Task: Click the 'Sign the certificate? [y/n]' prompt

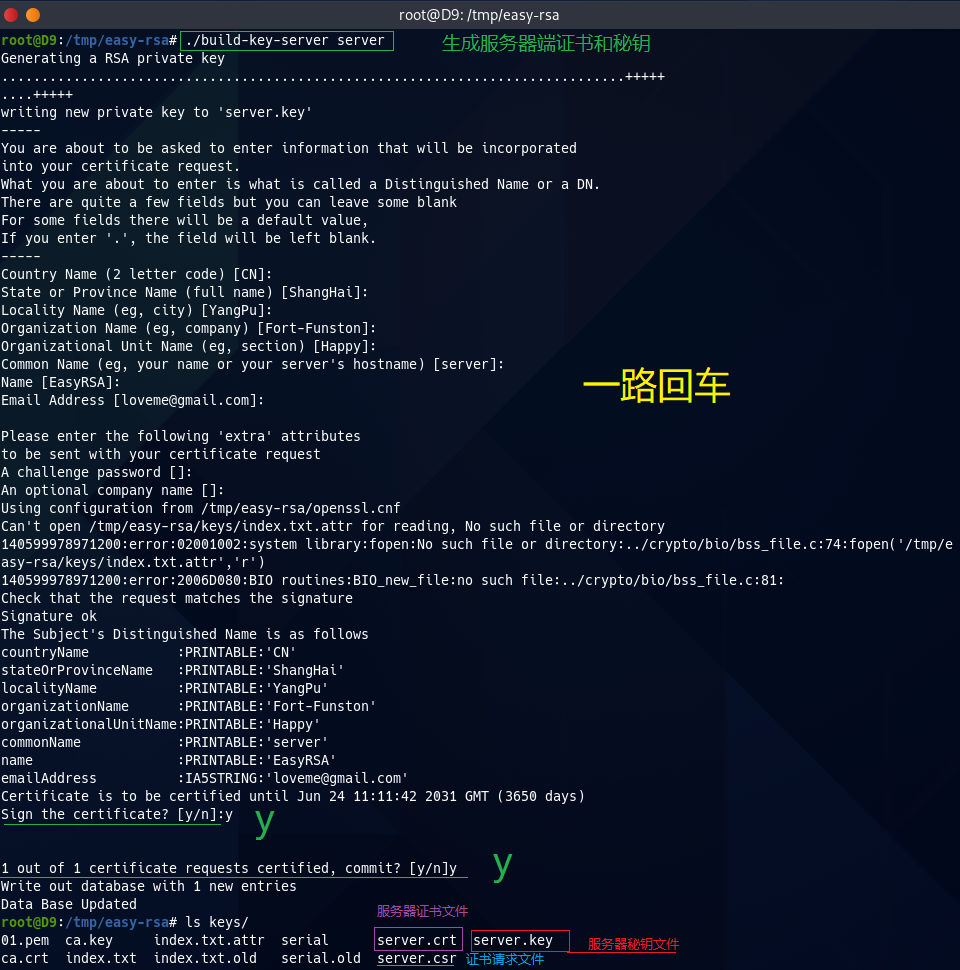Action: [110, 814]
